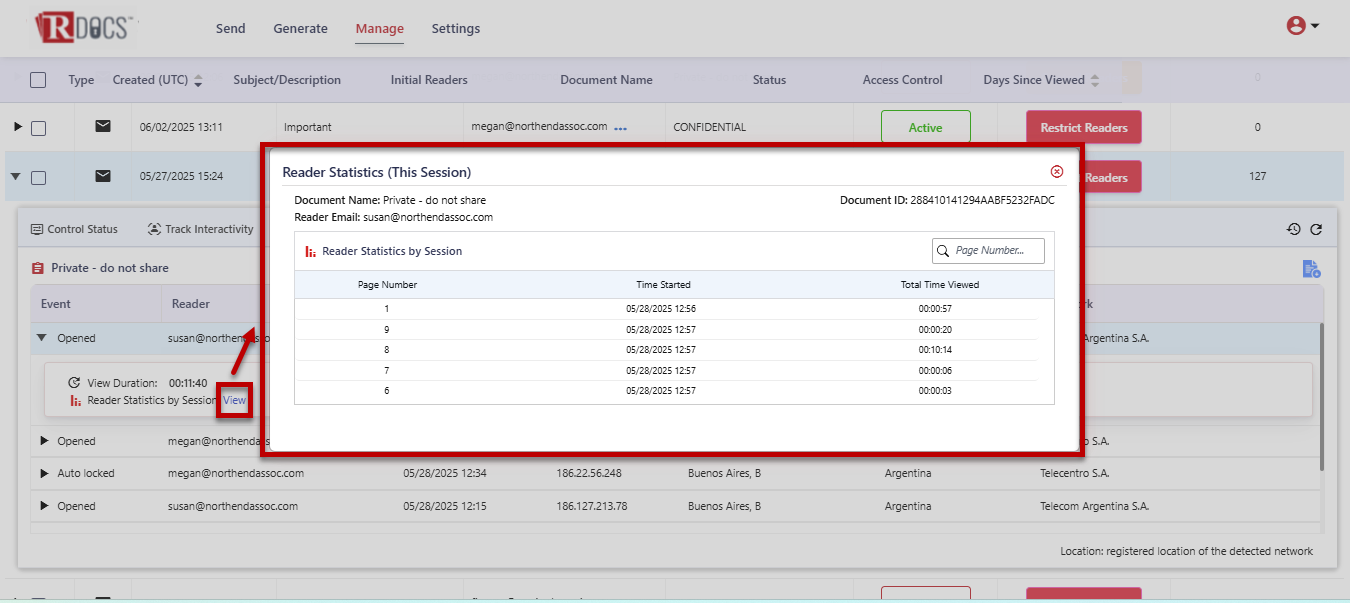Close the Reader Statistics popup
Image resolution: width=1350 pixels, height=603 pixels.
click(1057, 172)
